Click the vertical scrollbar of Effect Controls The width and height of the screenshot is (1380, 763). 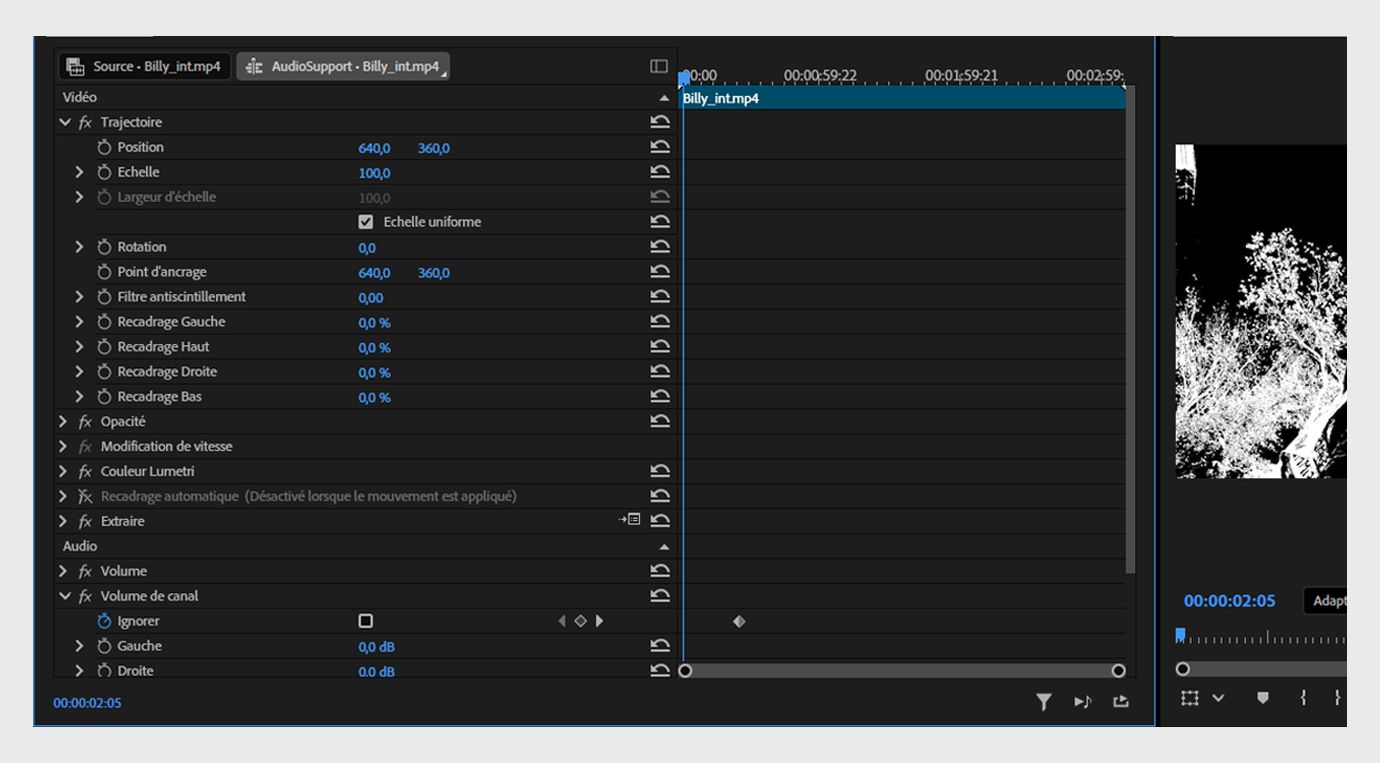click(x=1131, y=331)
